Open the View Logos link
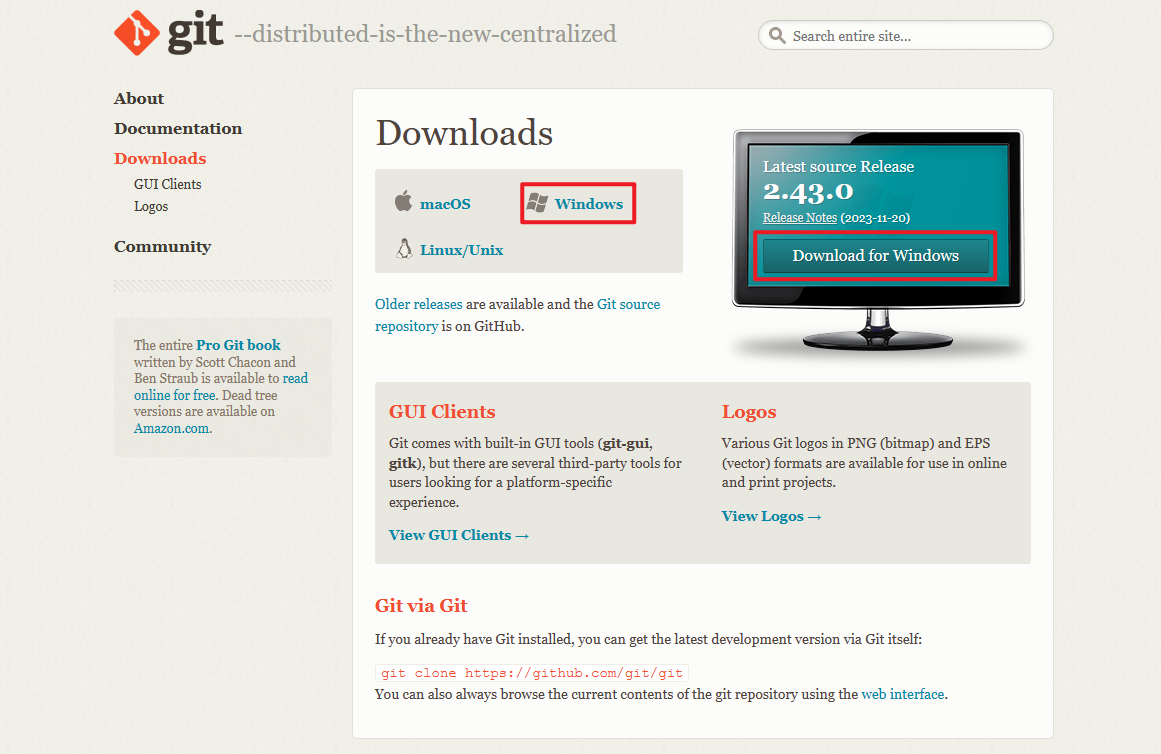Screen dimensions: 1161x754 pyautogui.click(x=771, y=516)
